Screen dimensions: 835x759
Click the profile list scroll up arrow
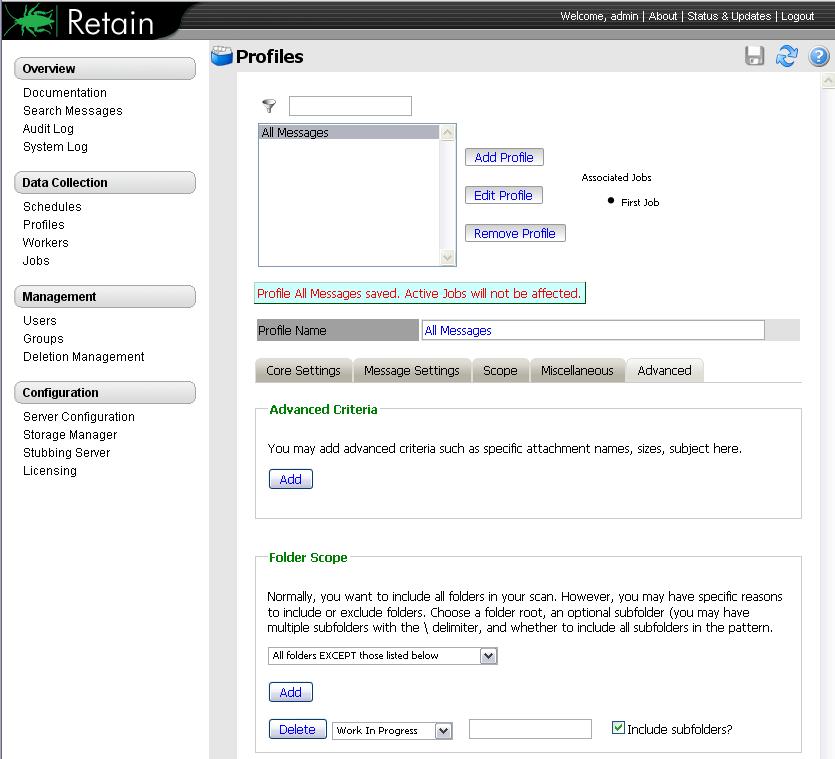point(448,132)
